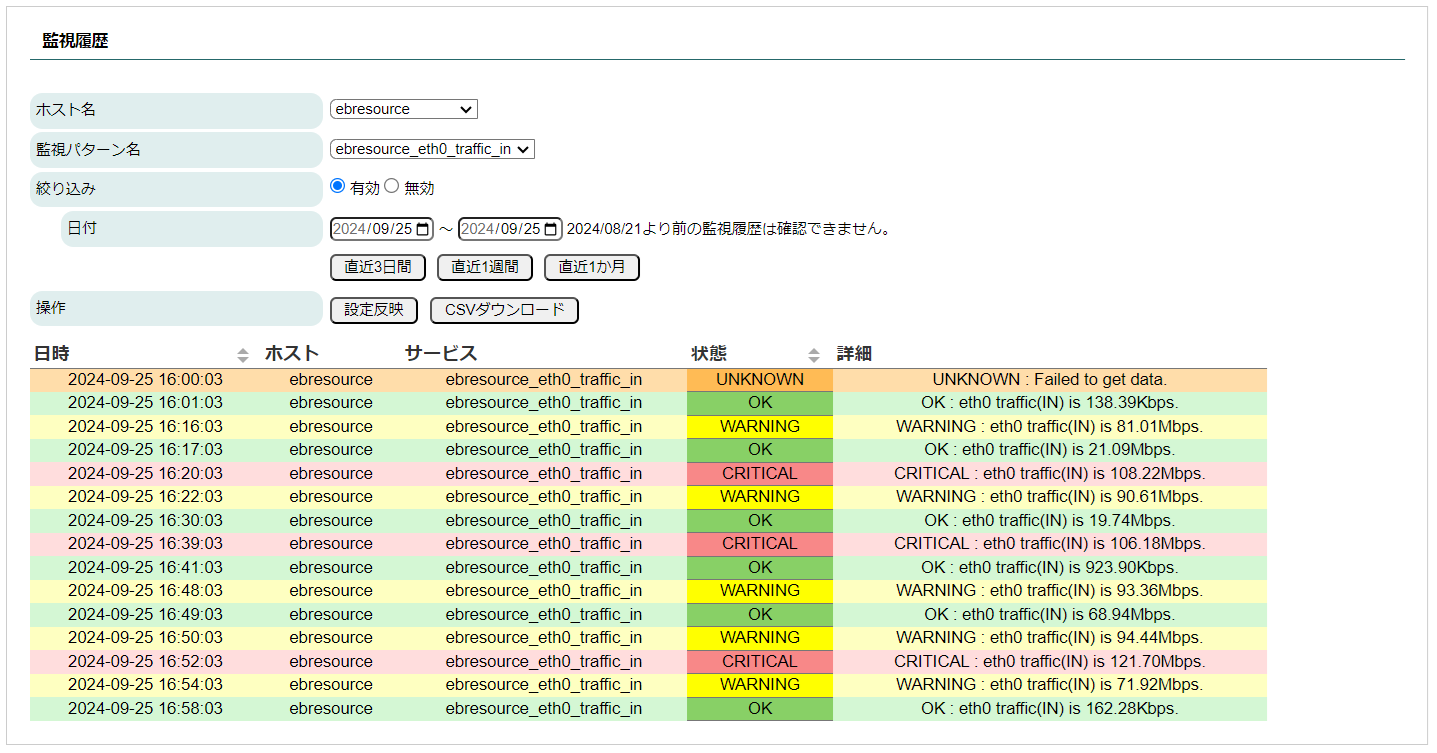Select the 無効 radio button
Viewport: 1437px width, 753px height.
coord(391,186)
